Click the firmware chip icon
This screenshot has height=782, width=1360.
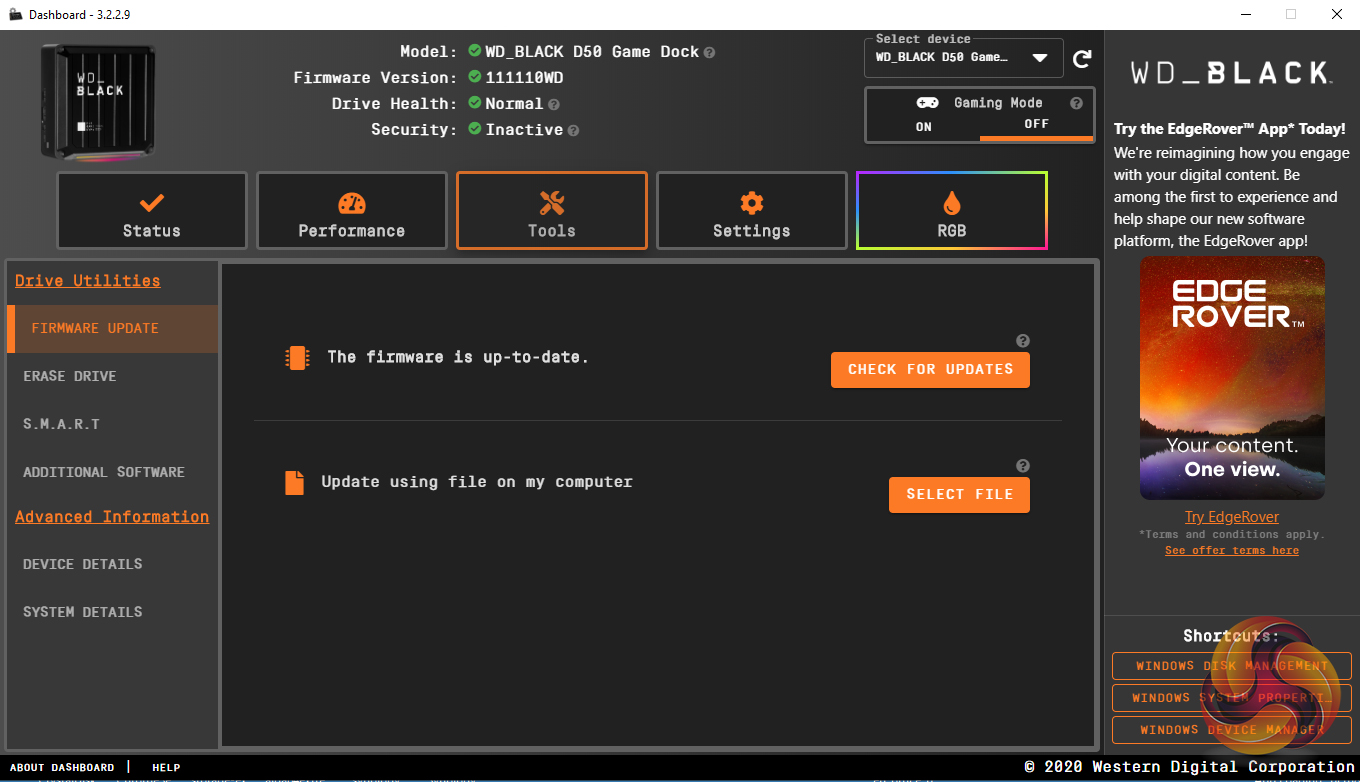tap(296, 358)
